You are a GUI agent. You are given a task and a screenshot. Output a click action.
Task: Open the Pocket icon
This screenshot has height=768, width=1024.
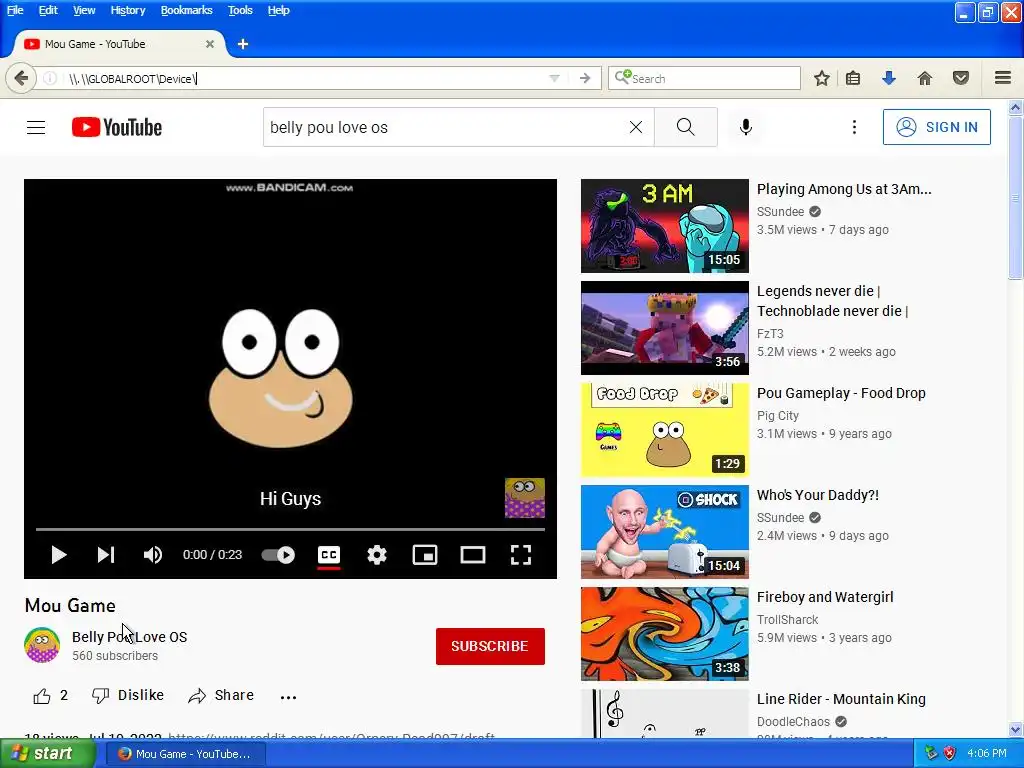coord(961,78)
